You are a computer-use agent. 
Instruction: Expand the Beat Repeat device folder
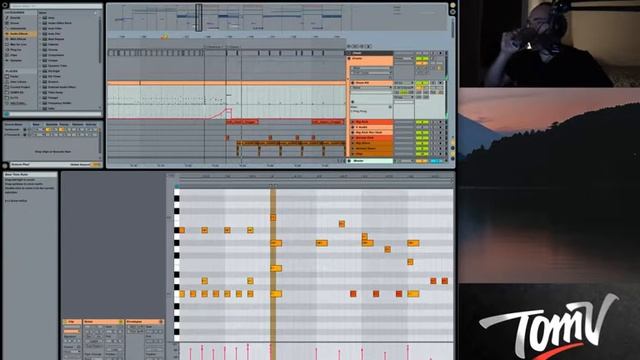pos(40,39)
